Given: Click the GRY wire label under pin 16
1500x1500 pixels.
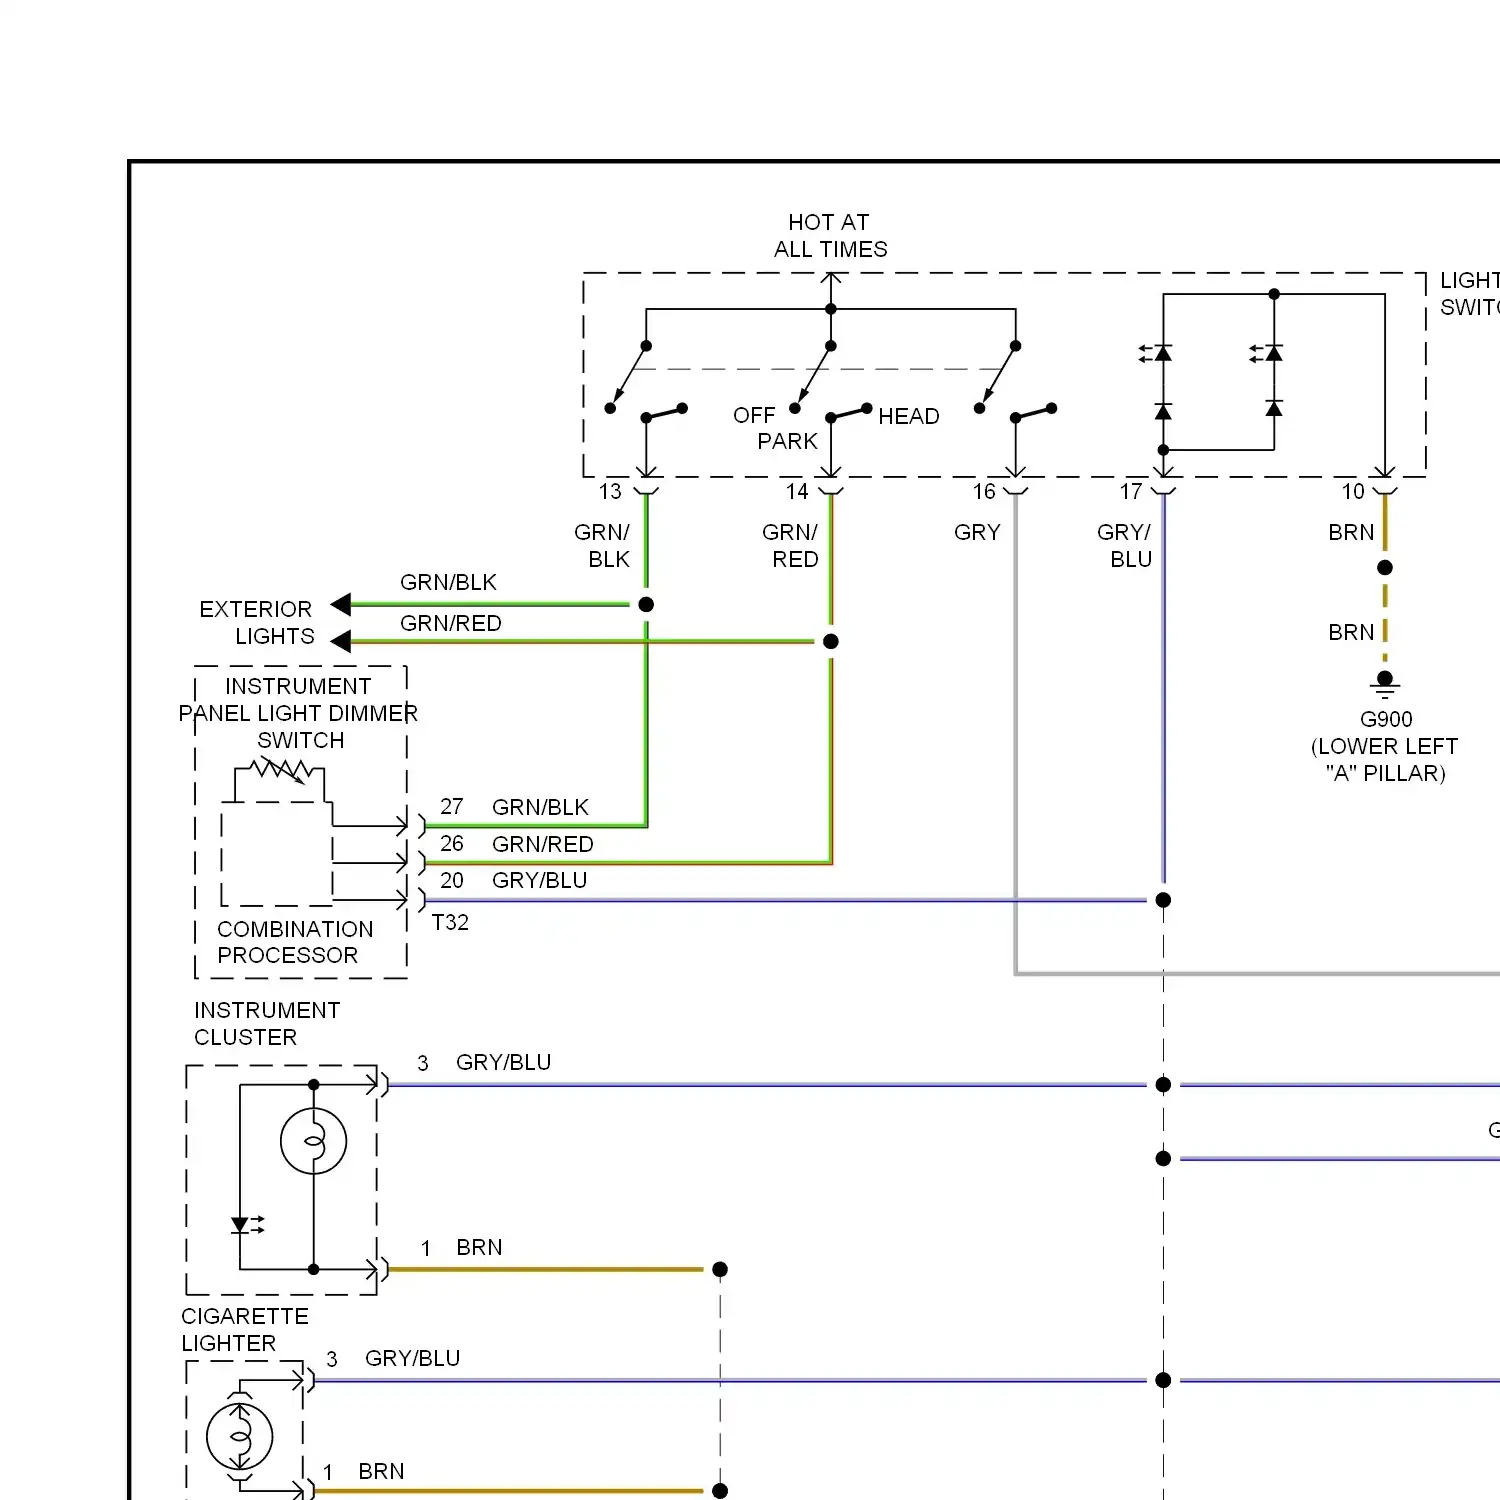Looking at the screenshot, I should pyautogui.click(x=977, y=532).
